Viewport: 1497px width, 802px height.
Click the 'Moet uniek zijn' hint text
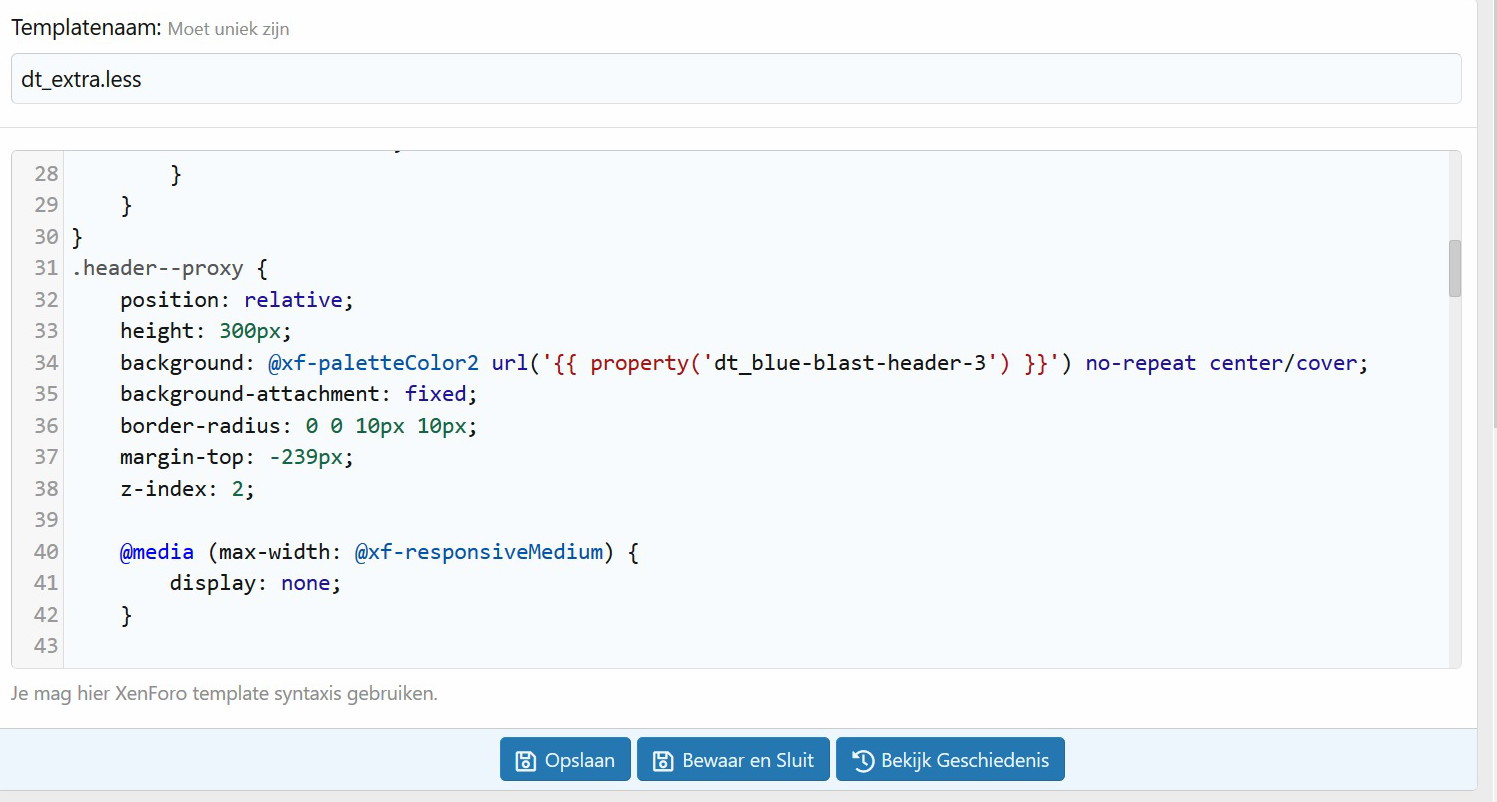[x=228, y=29]
